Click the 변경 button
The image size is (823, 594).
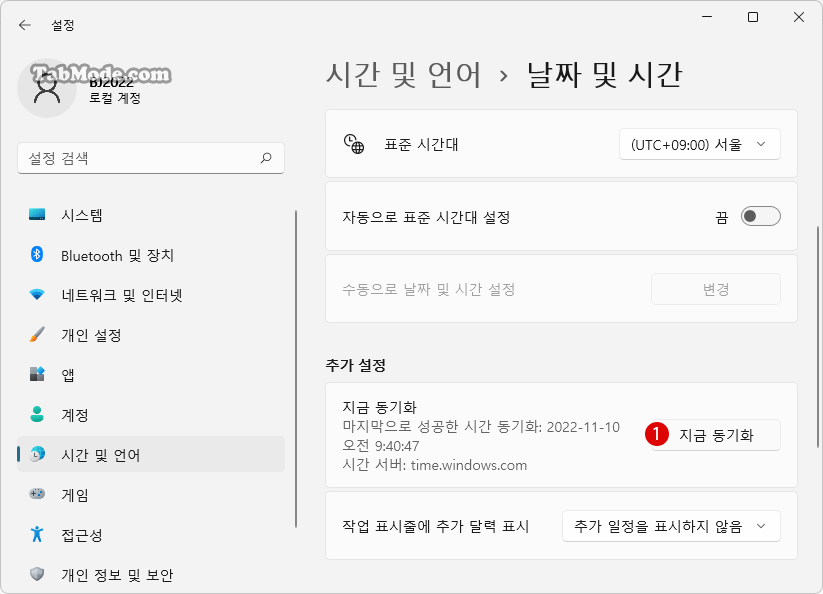(x=716, y=289)
